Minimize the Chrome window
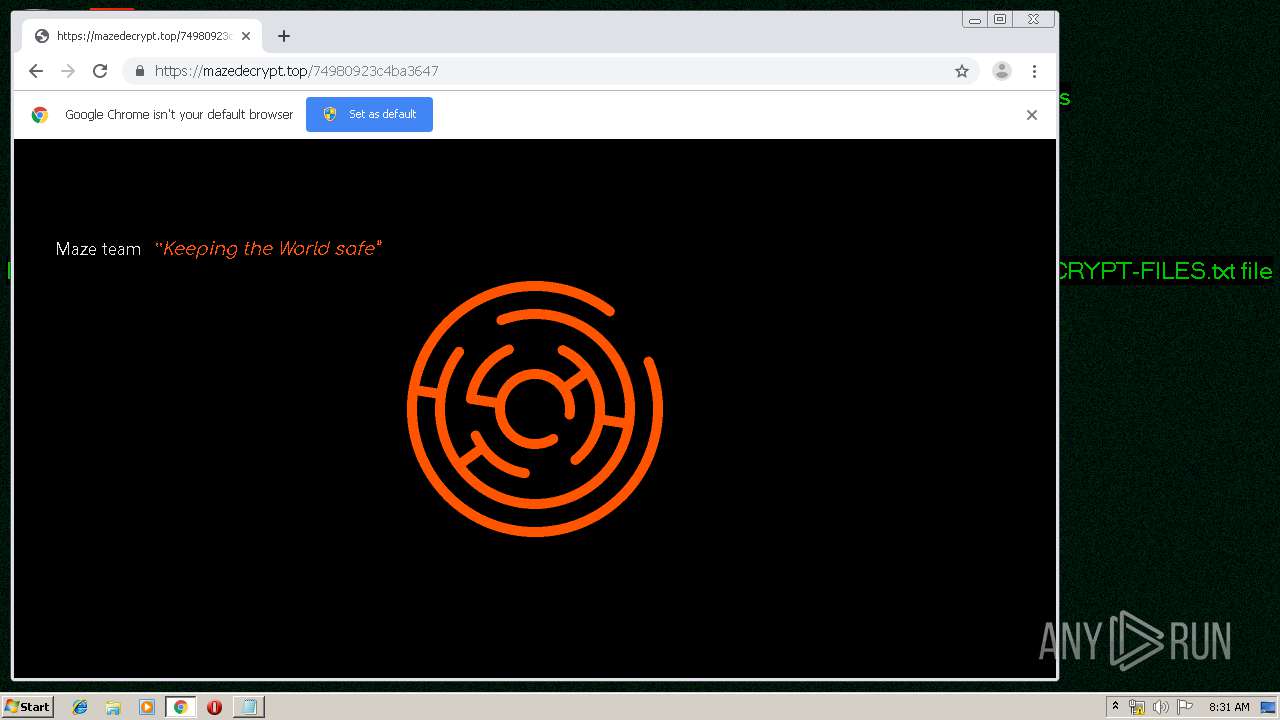1280x720 pixels. (x=975, y=19)
